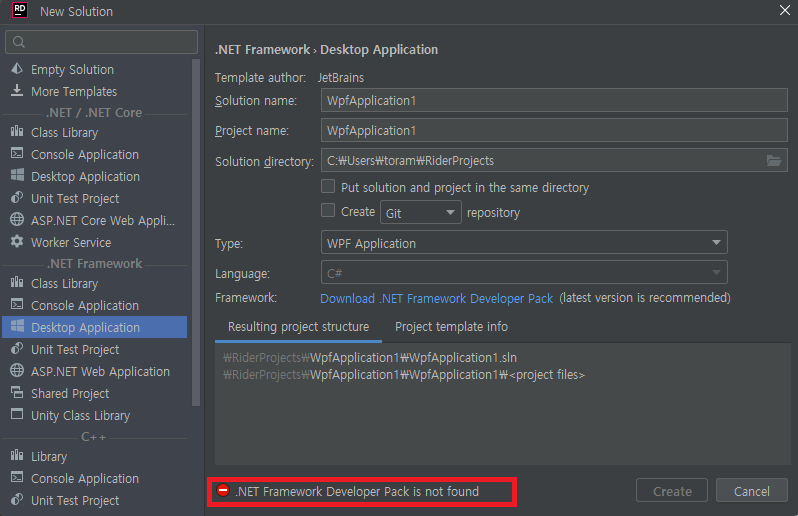Screen dimensions: 798x516
Task: Select ASP.NET Core Web Appli... template
Action: tap(95, 220)
